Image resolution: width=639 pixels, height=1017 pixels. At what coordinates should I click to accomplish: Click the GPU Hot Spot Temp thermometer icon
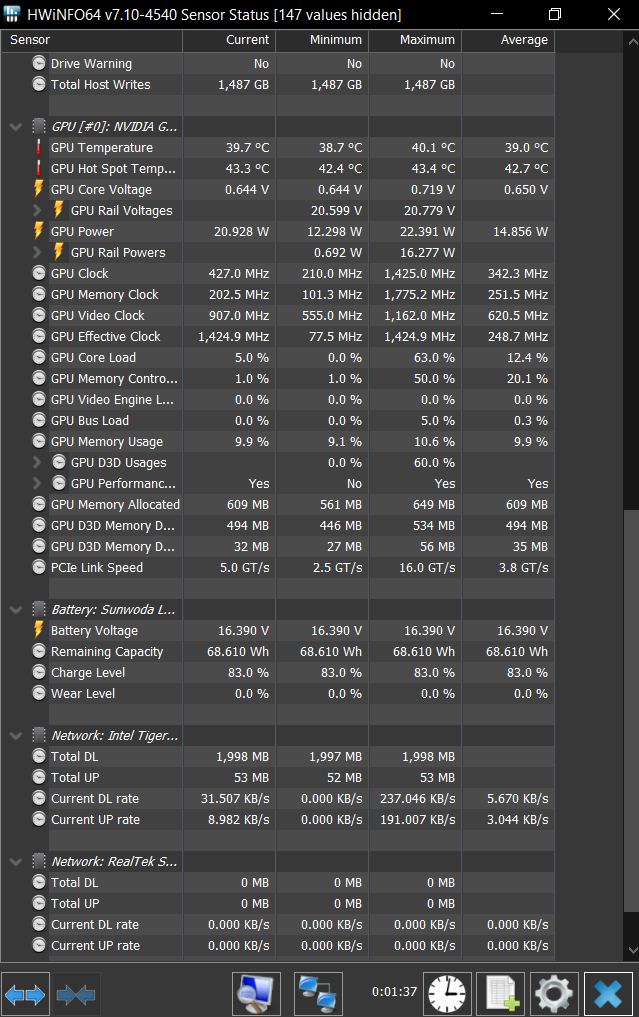39,168
